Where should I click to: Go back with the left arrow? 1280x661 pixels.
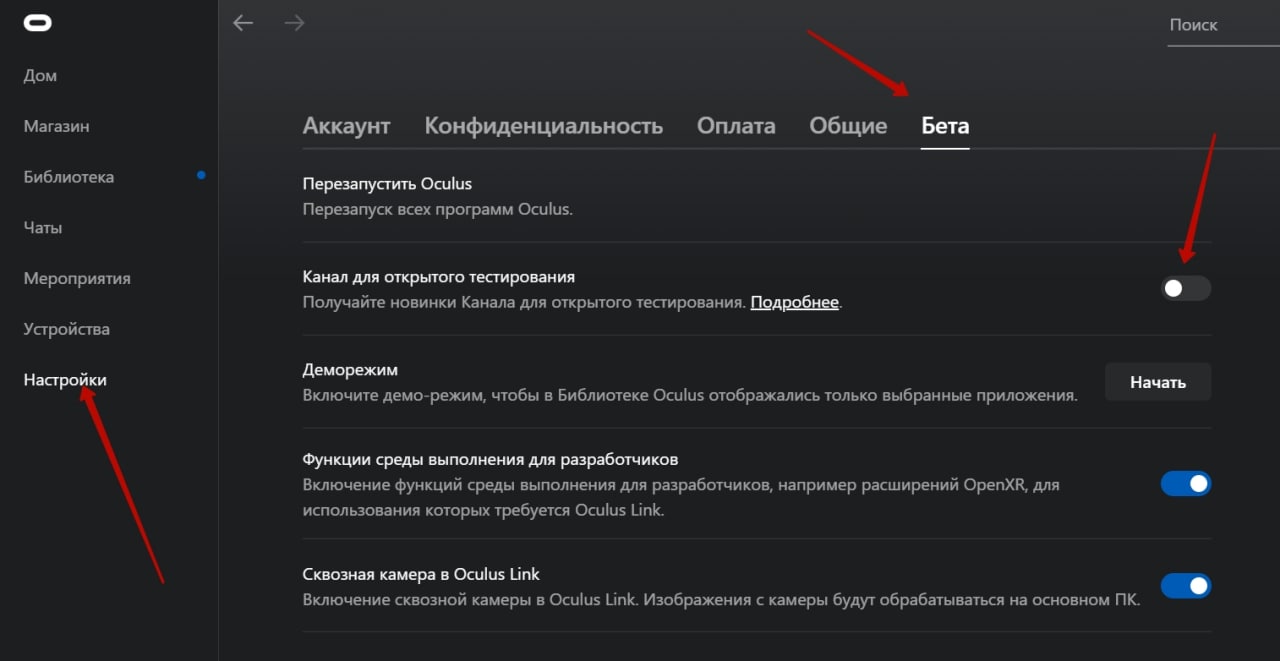[243, 23]
